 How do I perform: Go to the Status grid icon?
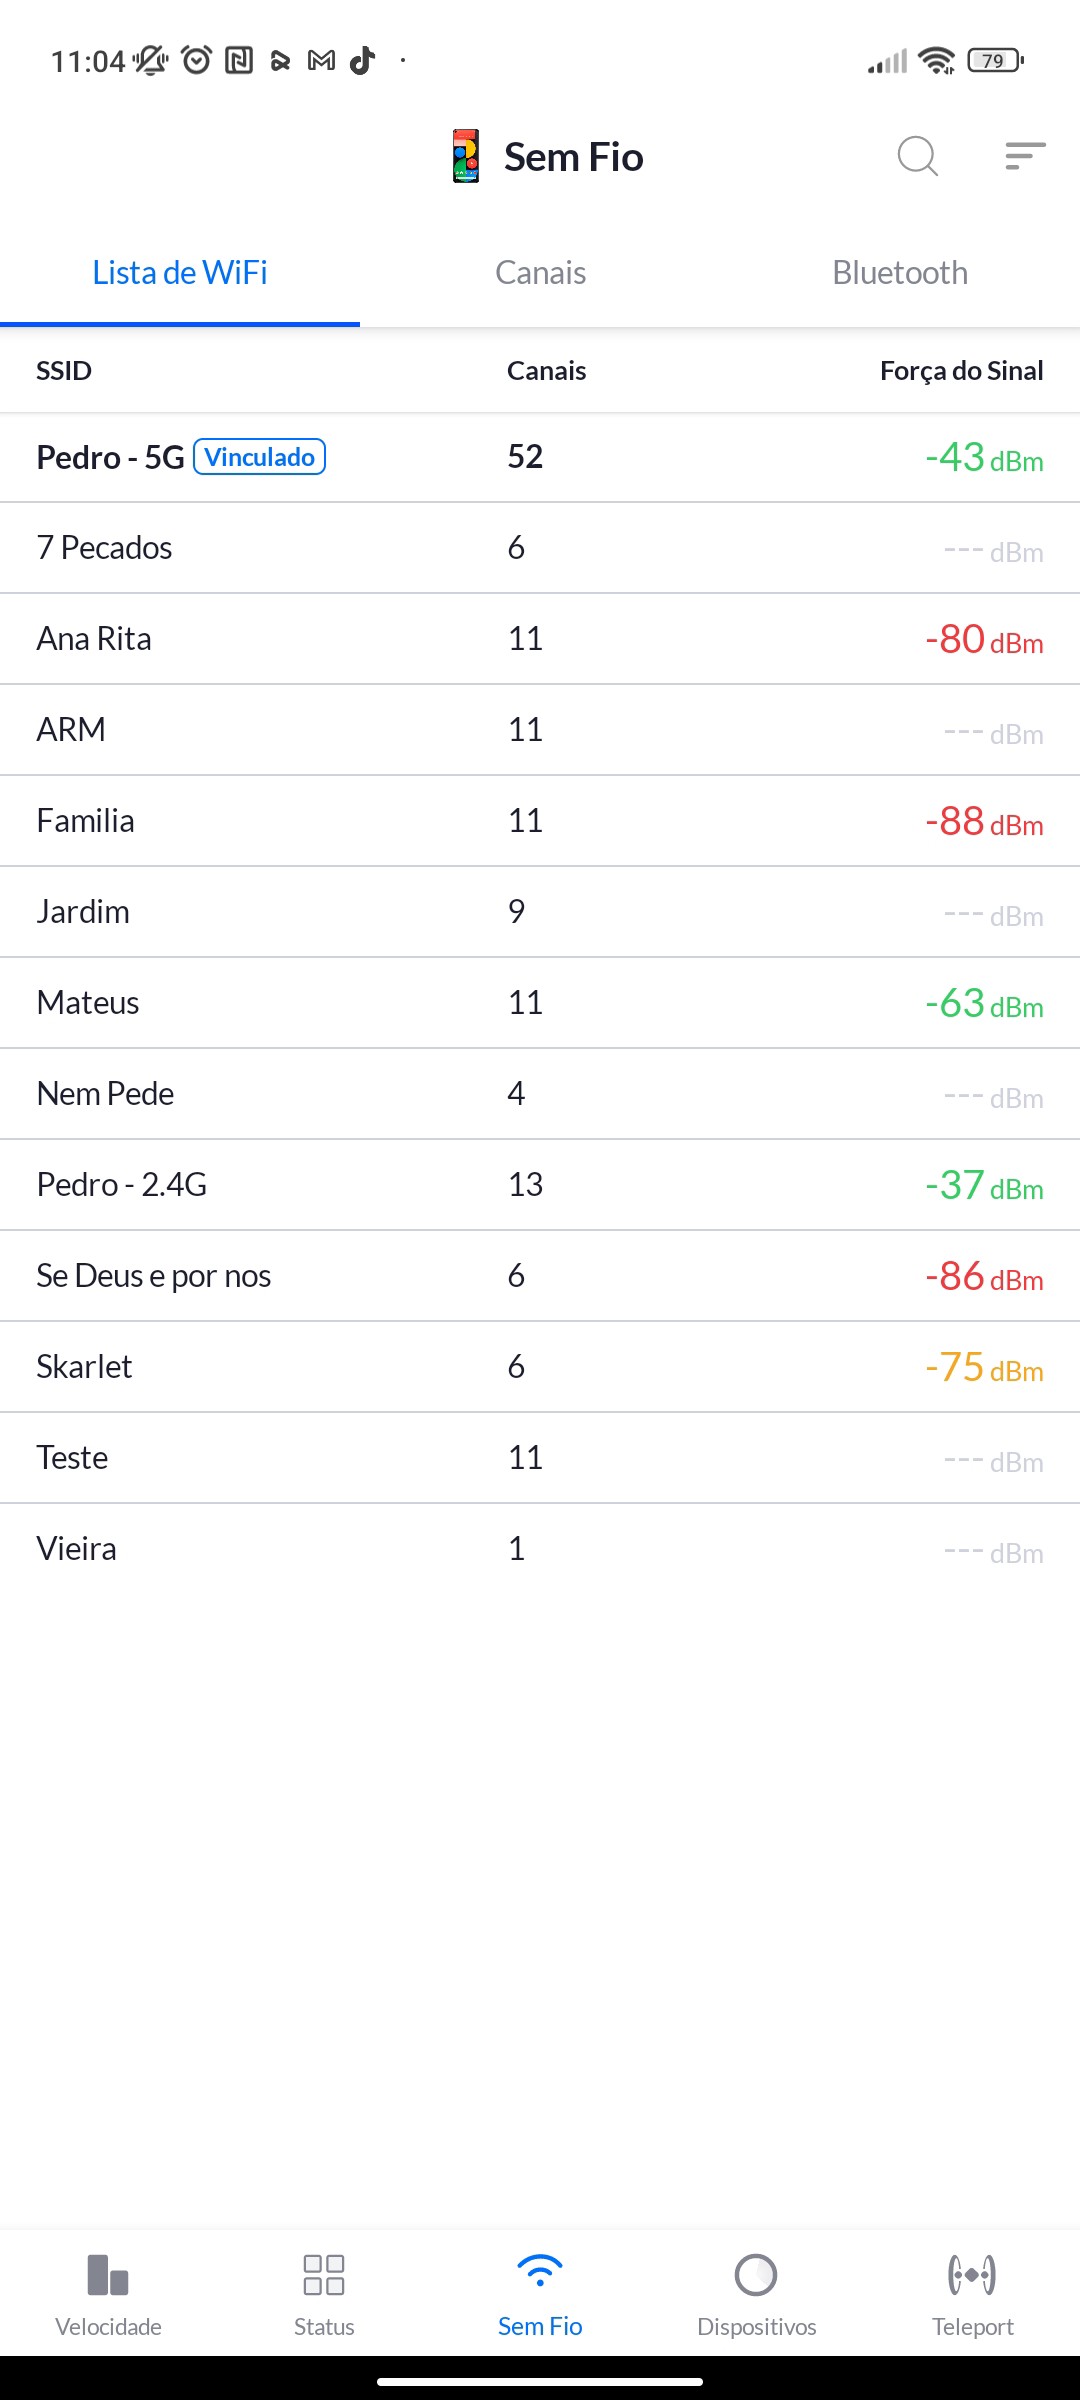click(x=324, y=2274)
